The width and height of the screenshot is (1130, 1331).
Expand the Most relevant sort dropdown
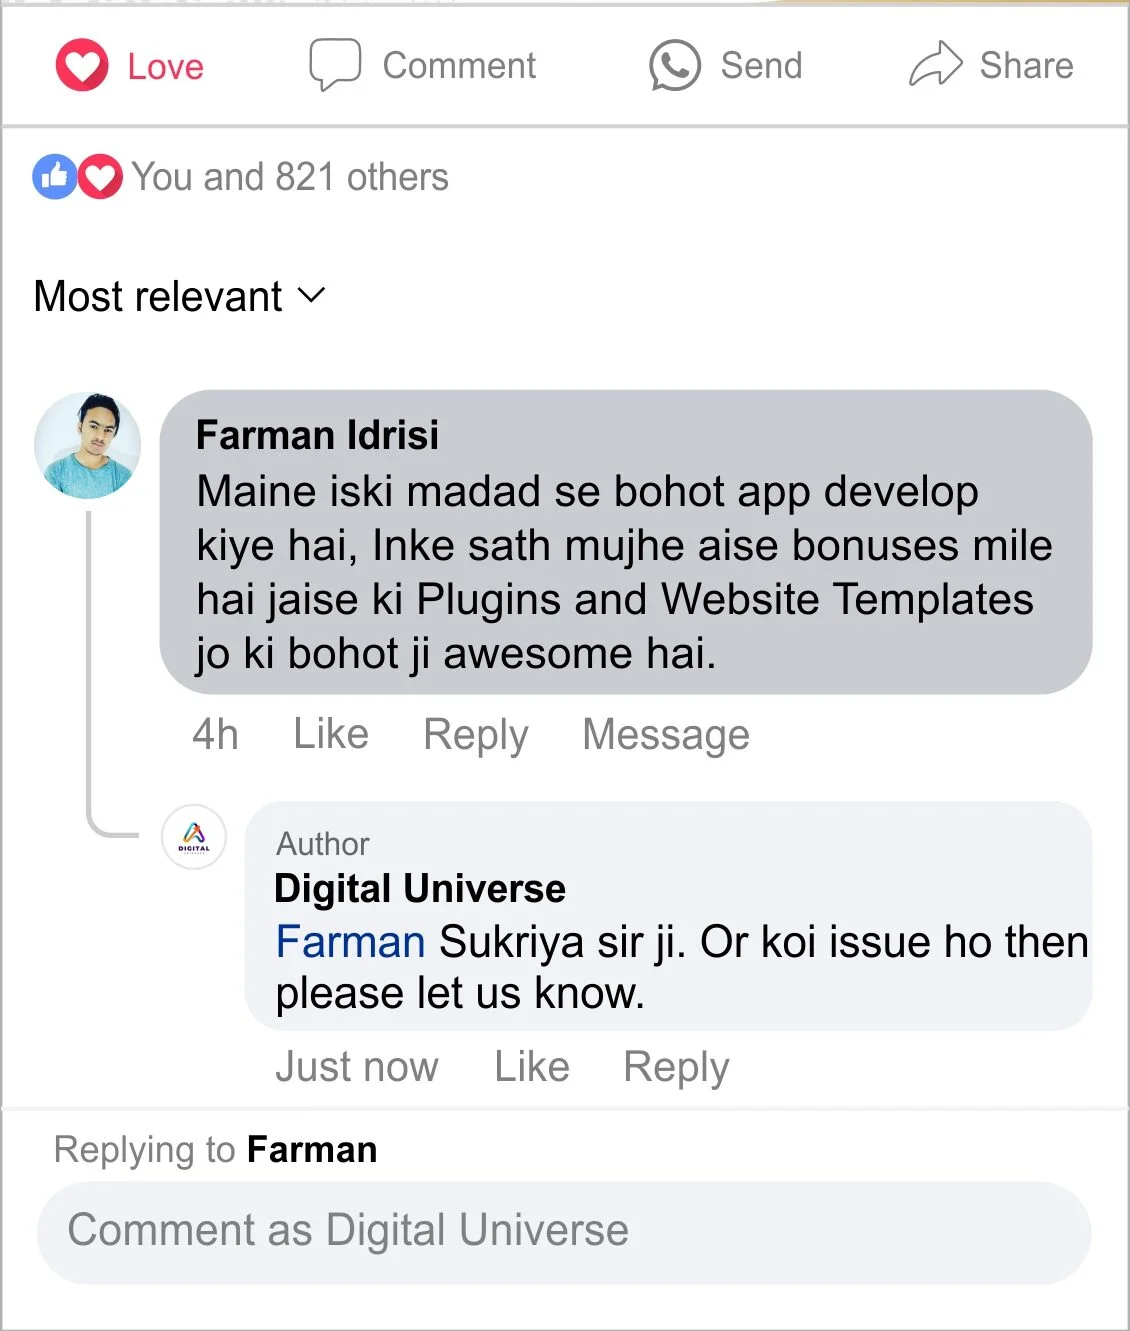(x=158, y=296)
